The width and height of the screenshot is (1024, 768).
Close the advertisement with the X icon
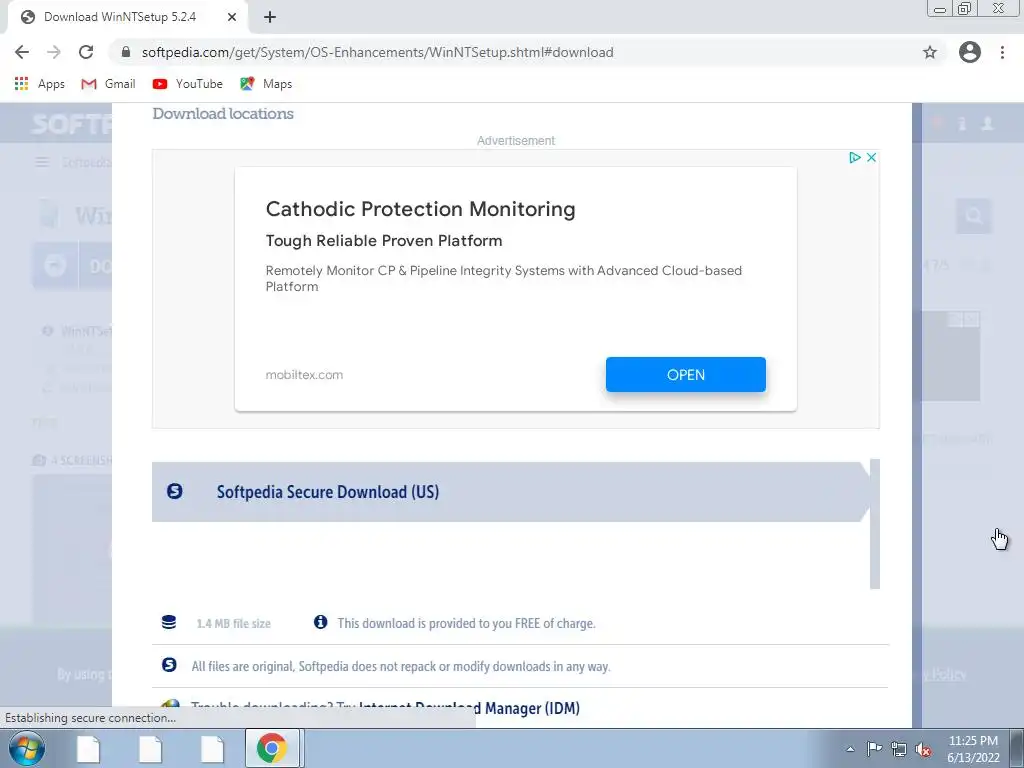pyautogui.click(x=871, y=157)
